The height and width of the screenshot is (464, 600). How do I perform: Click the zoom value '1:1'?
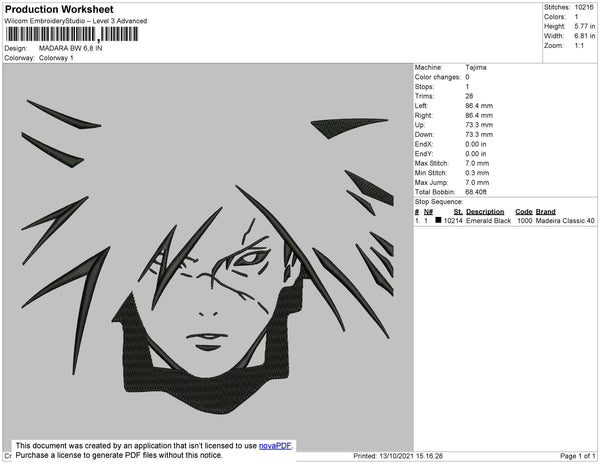(x=579, y=46)
